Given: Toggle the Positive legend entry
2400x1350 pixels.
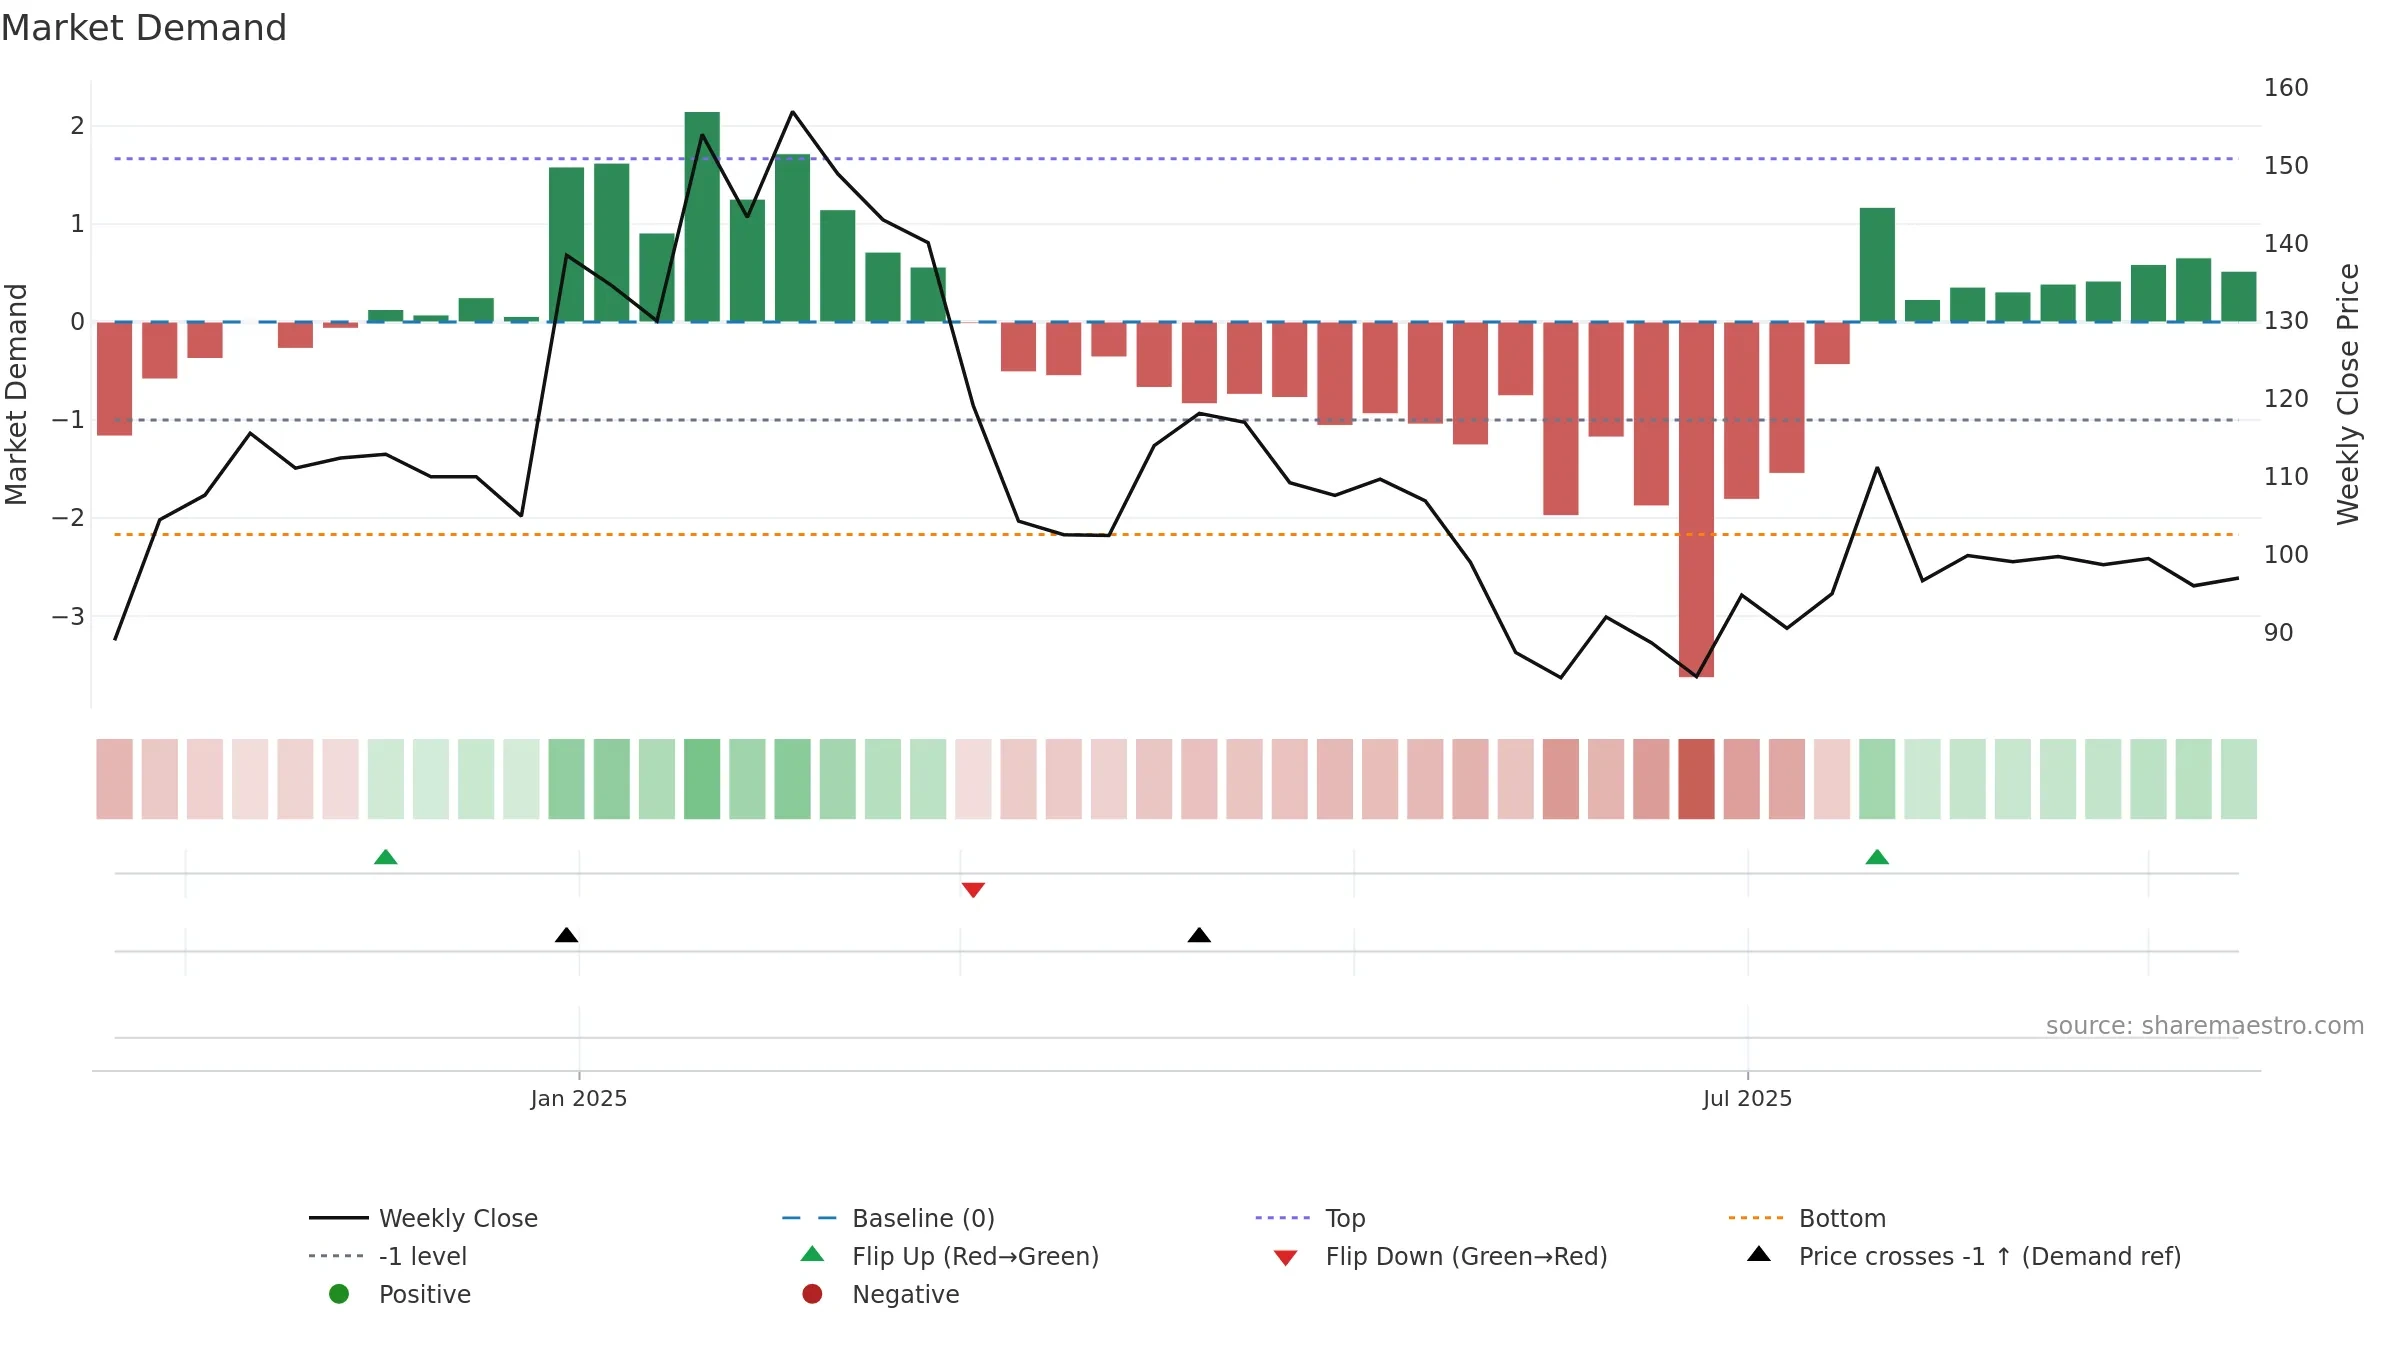Looking at the screenshot, I should click(400, 1294).
